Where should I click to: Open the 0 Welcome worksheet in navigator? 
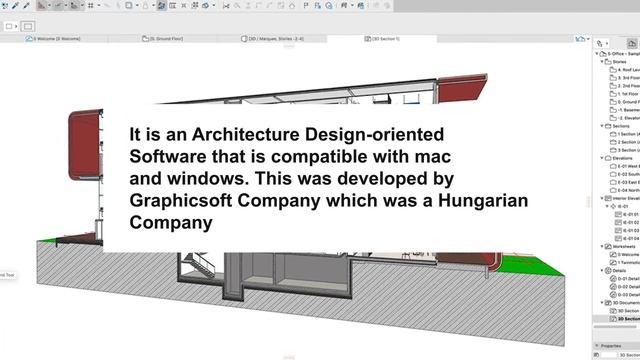[x=624, y=255]
